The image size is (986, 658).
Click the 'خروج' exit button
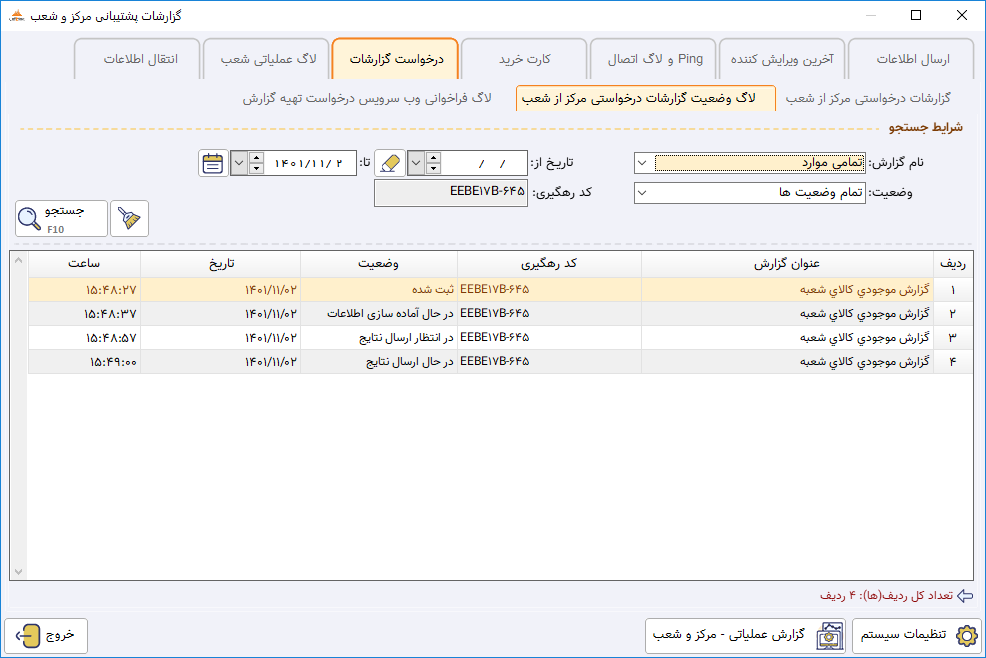click(x=46, y=635)
